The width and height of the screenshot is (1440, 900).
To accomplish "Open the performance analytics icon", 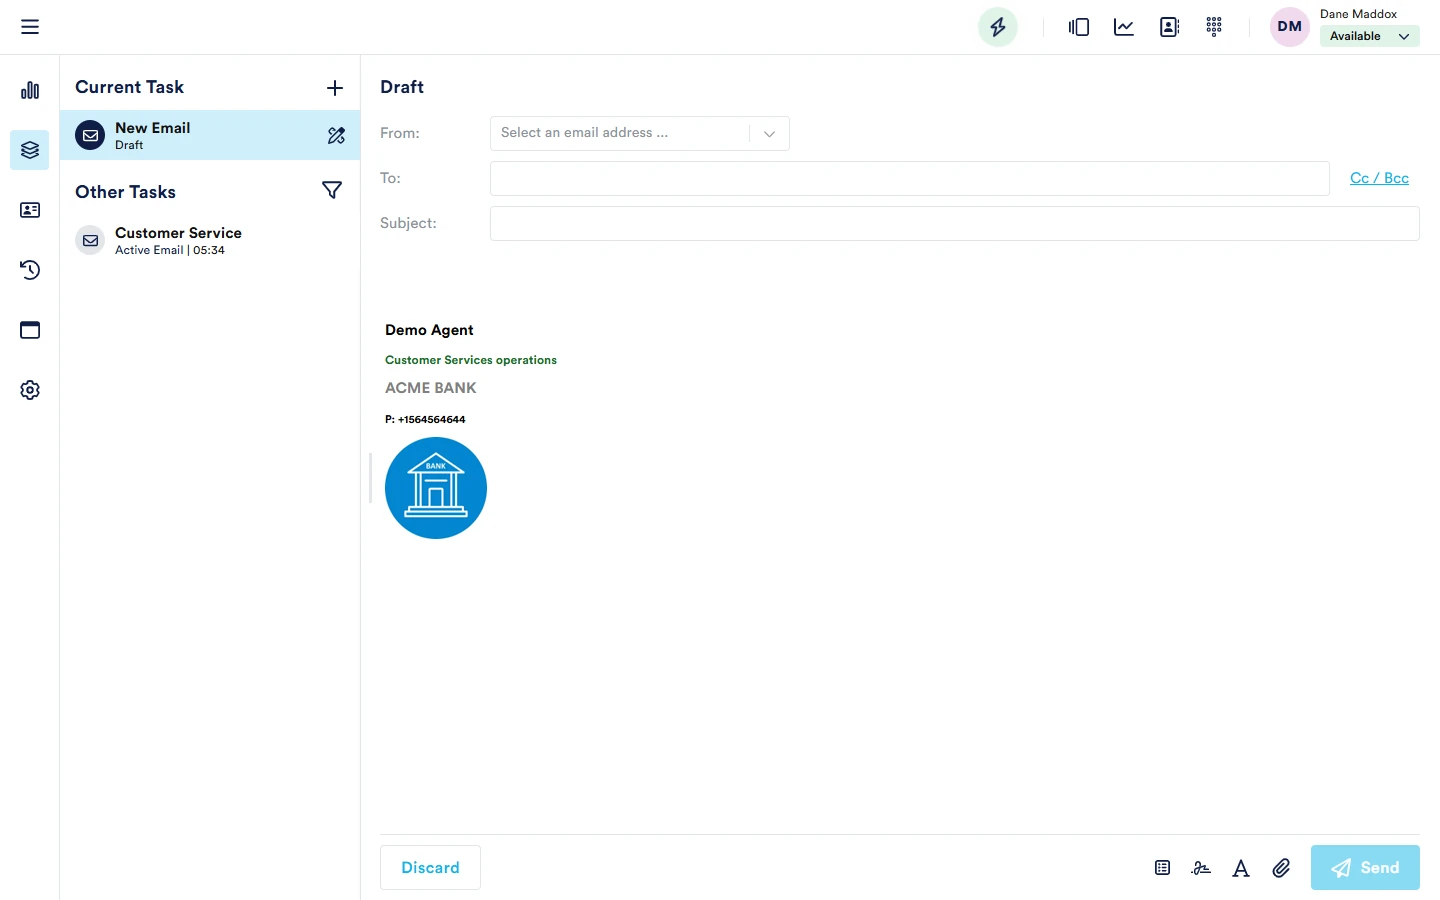I will [1123, 27].
